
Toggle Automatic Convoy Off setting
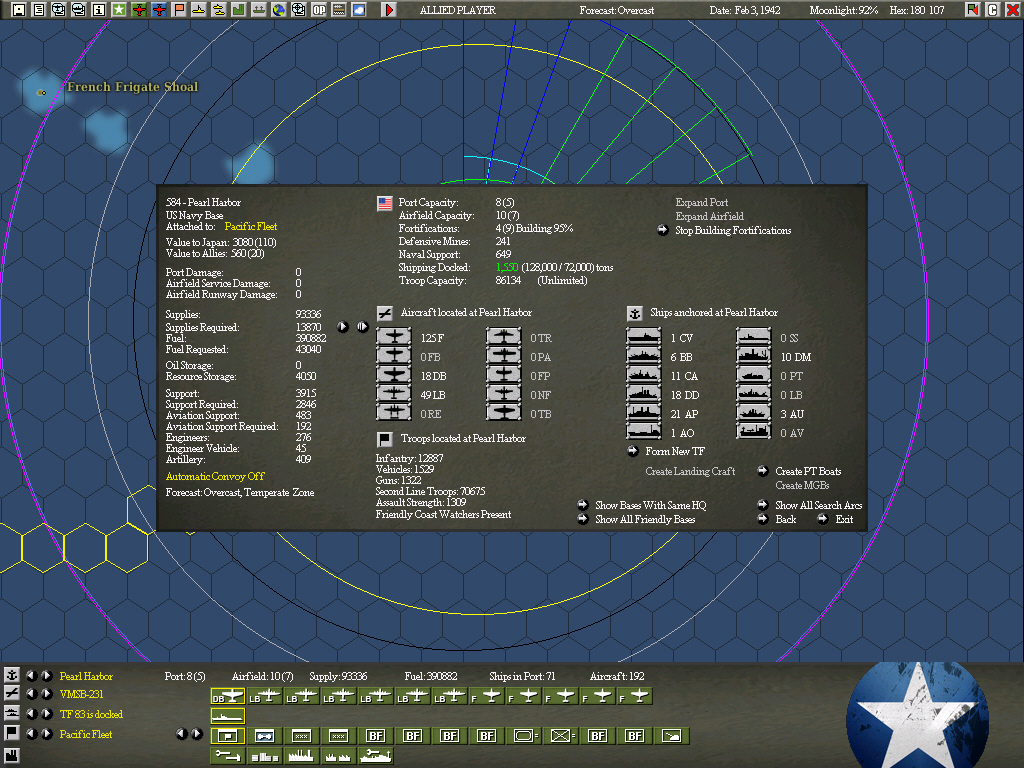point(215,476)
